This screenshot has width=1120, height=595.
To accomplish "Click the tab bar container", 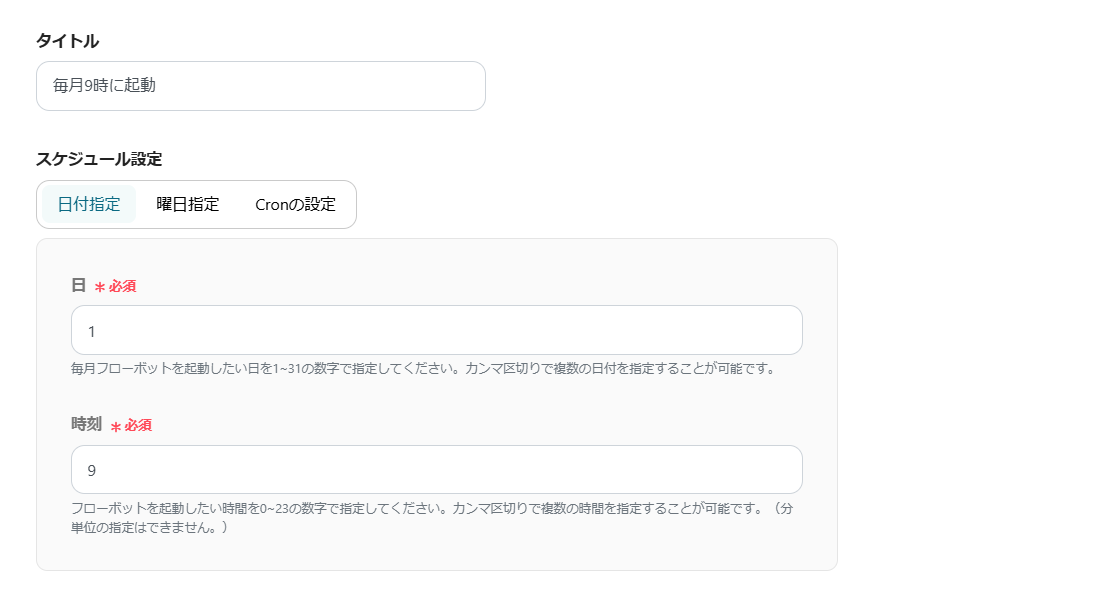I will pyautogui.click(x=196, y=204).
